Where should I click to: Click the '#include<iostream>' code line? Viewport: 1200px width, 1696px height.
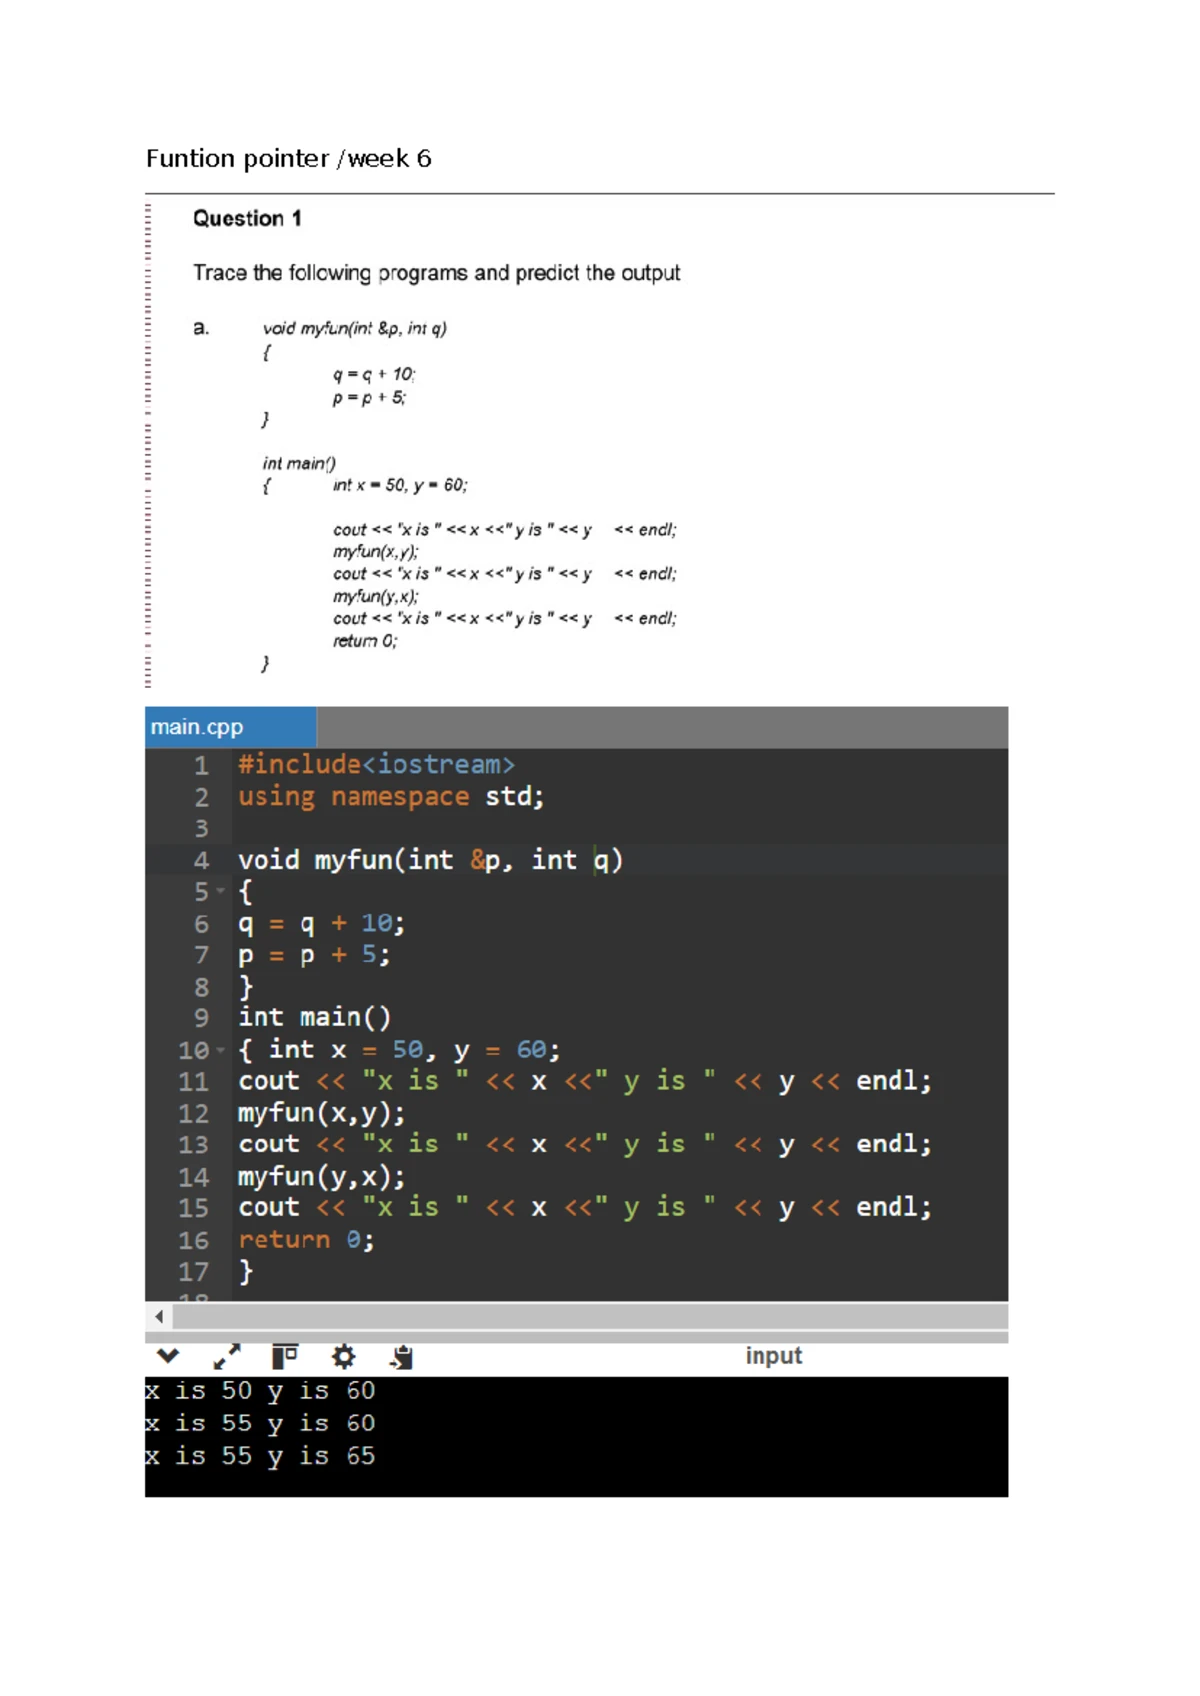coord(376,765)
